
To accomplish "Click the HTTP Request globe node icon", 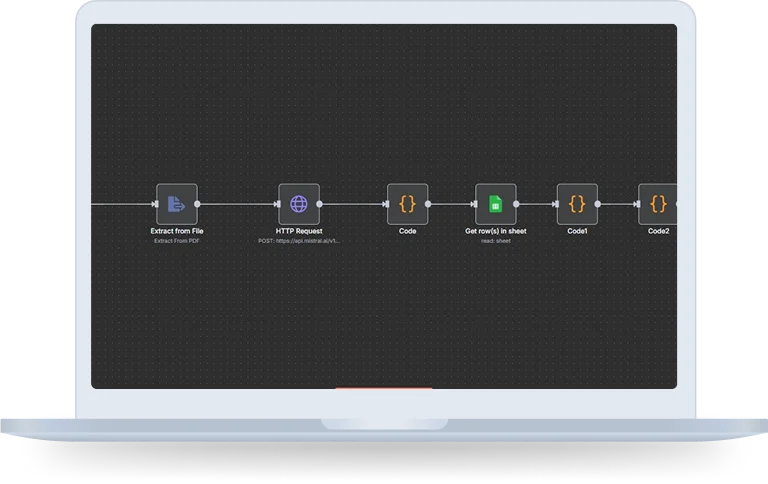I will coord(298,204).
